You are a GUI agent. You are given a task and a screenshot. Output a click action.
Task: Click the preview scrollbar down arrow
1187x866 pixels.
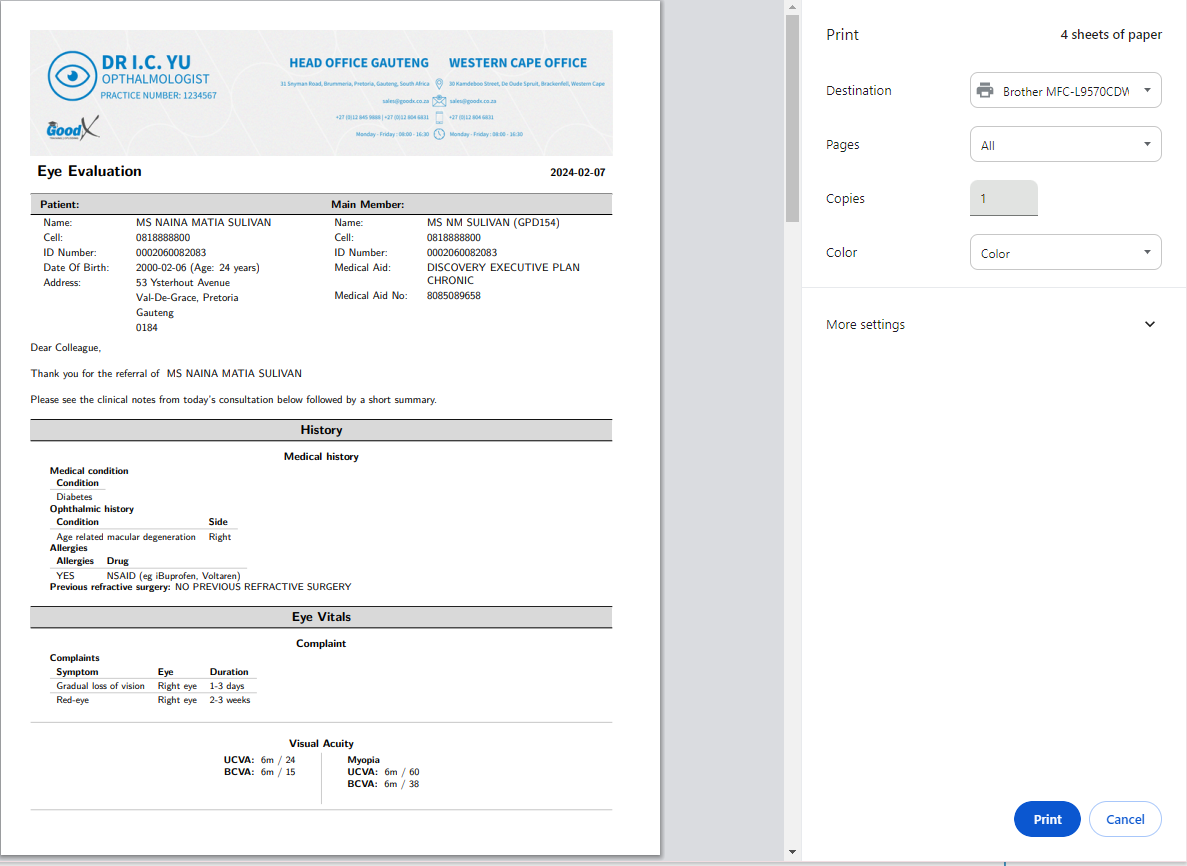click(792, 852)
